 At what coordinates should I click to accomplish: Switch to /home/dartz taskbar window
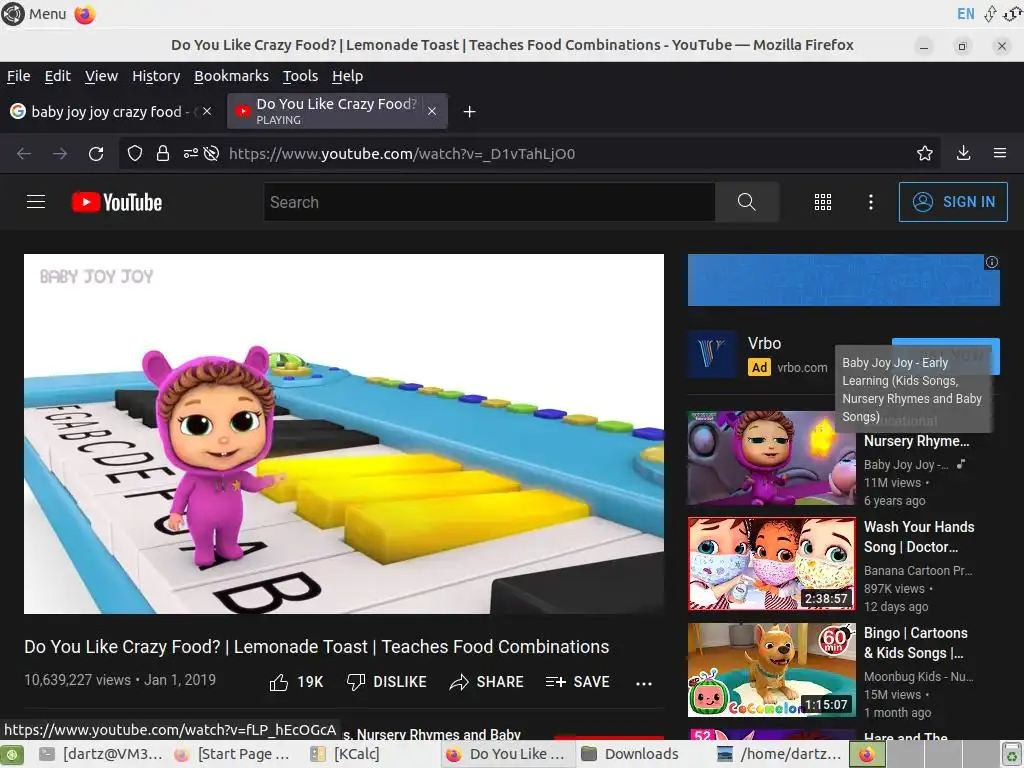coord(780,754)
